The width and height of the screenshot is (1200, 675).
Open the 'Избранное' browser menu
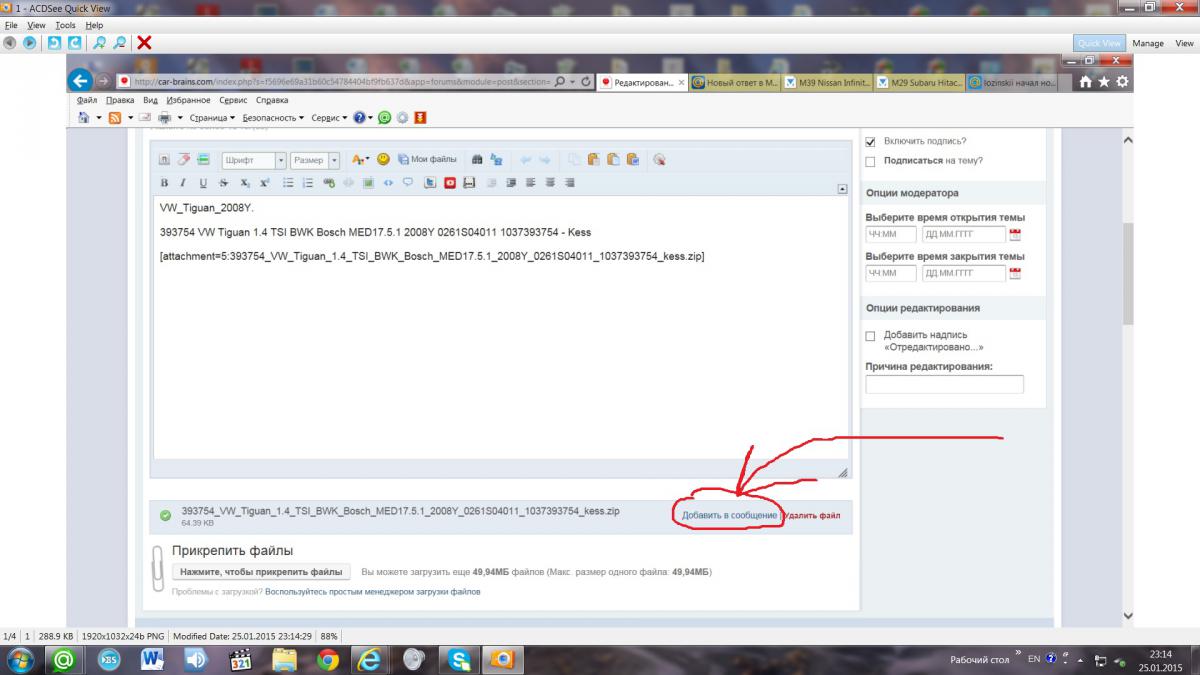(x=188, y=100)
